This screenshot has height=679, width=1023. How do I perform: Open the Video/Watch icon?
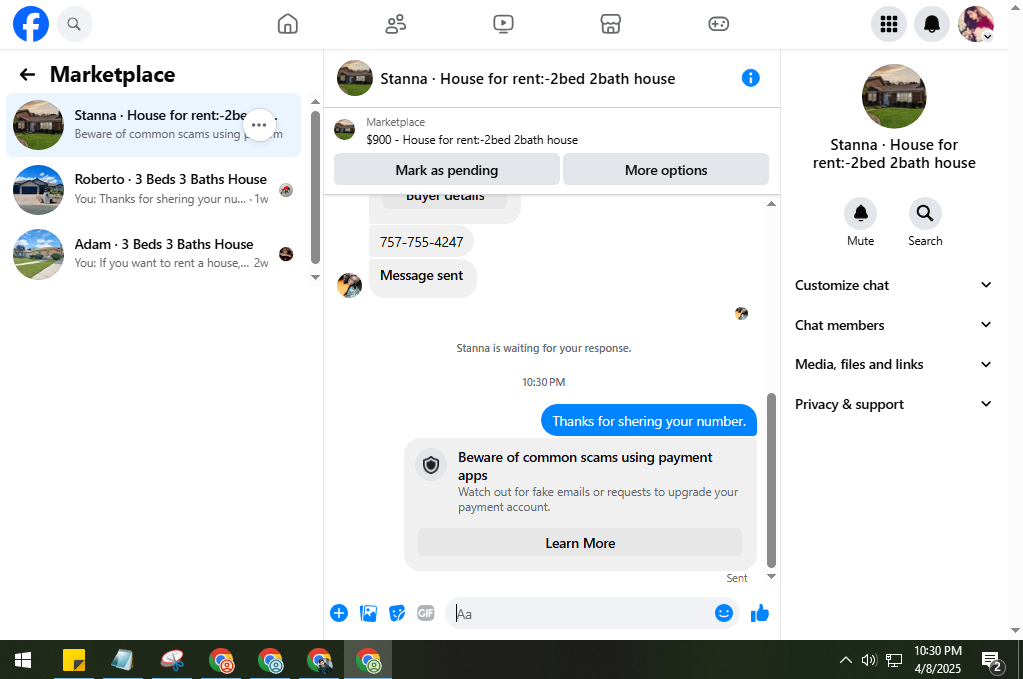point(503,24)
